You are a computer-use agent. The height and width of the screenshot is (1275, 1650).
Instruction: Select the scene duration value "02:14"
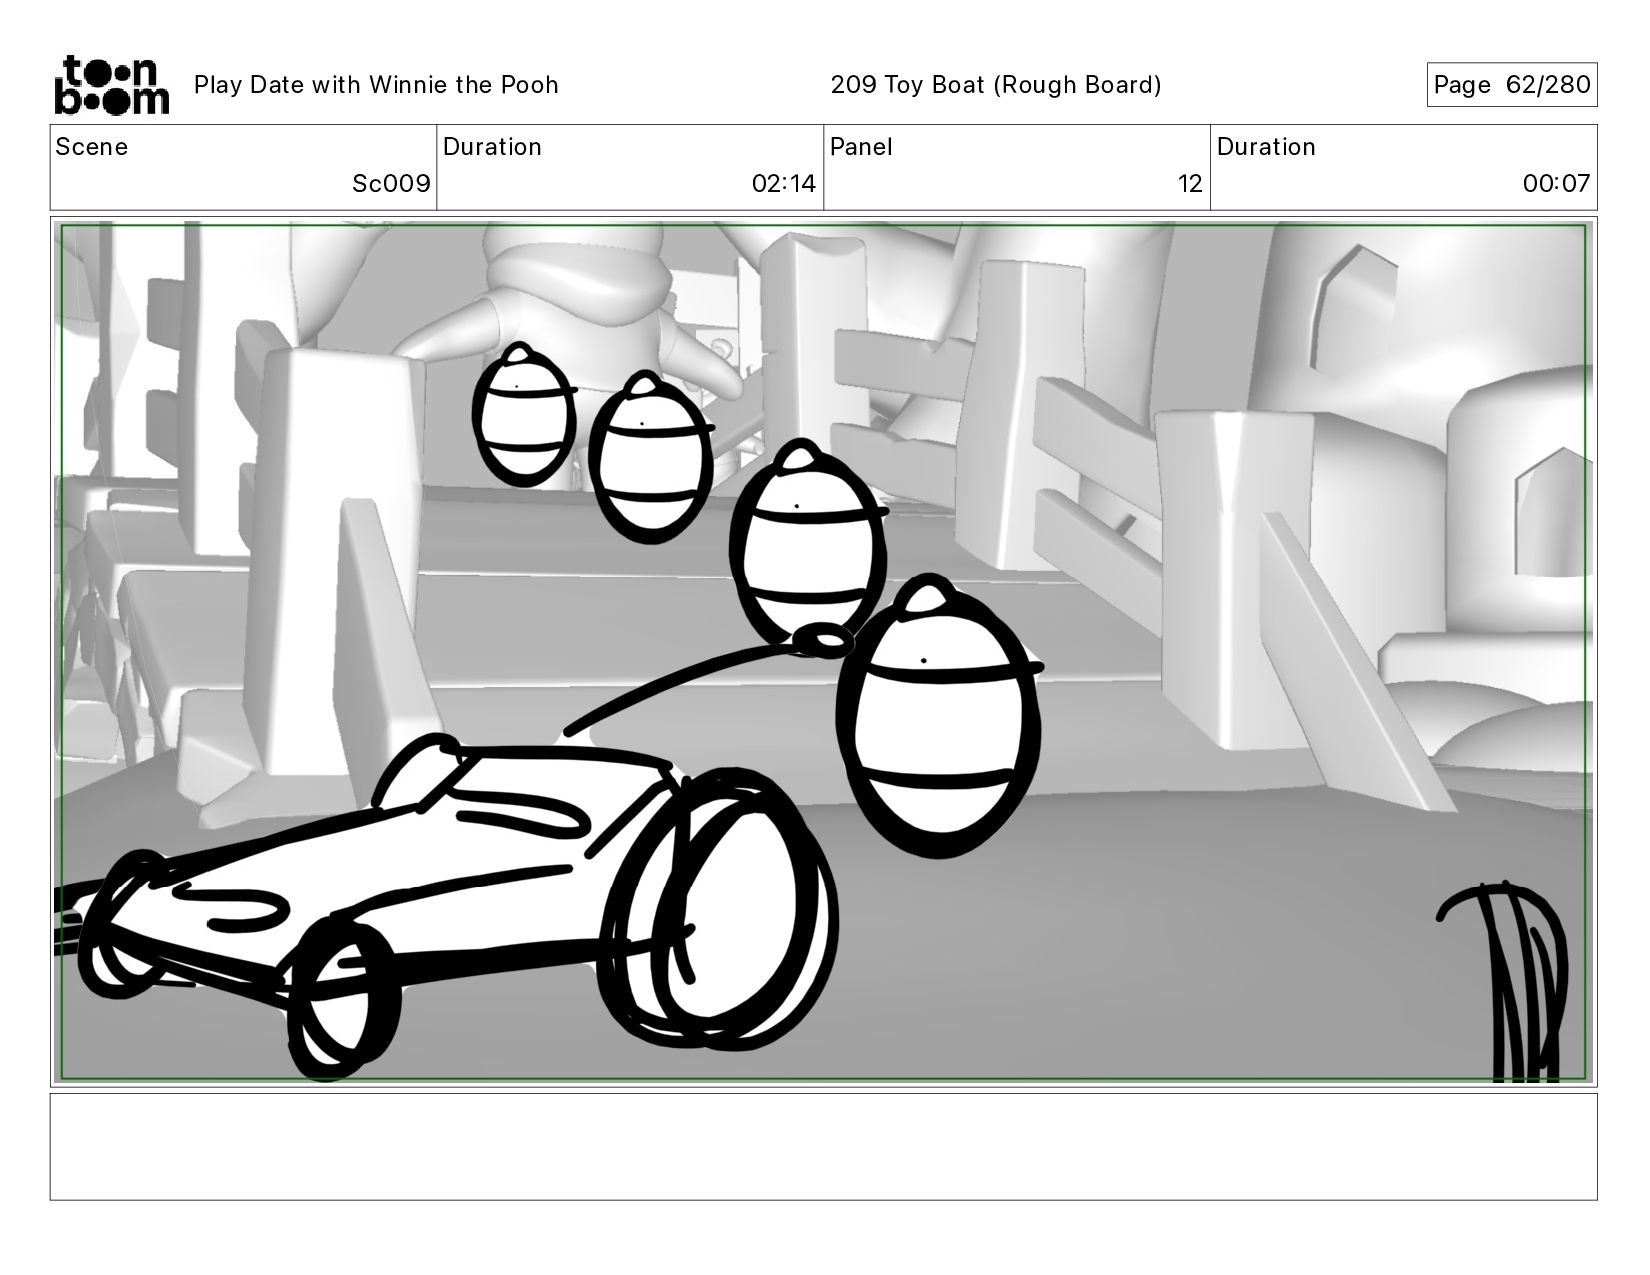784,184
